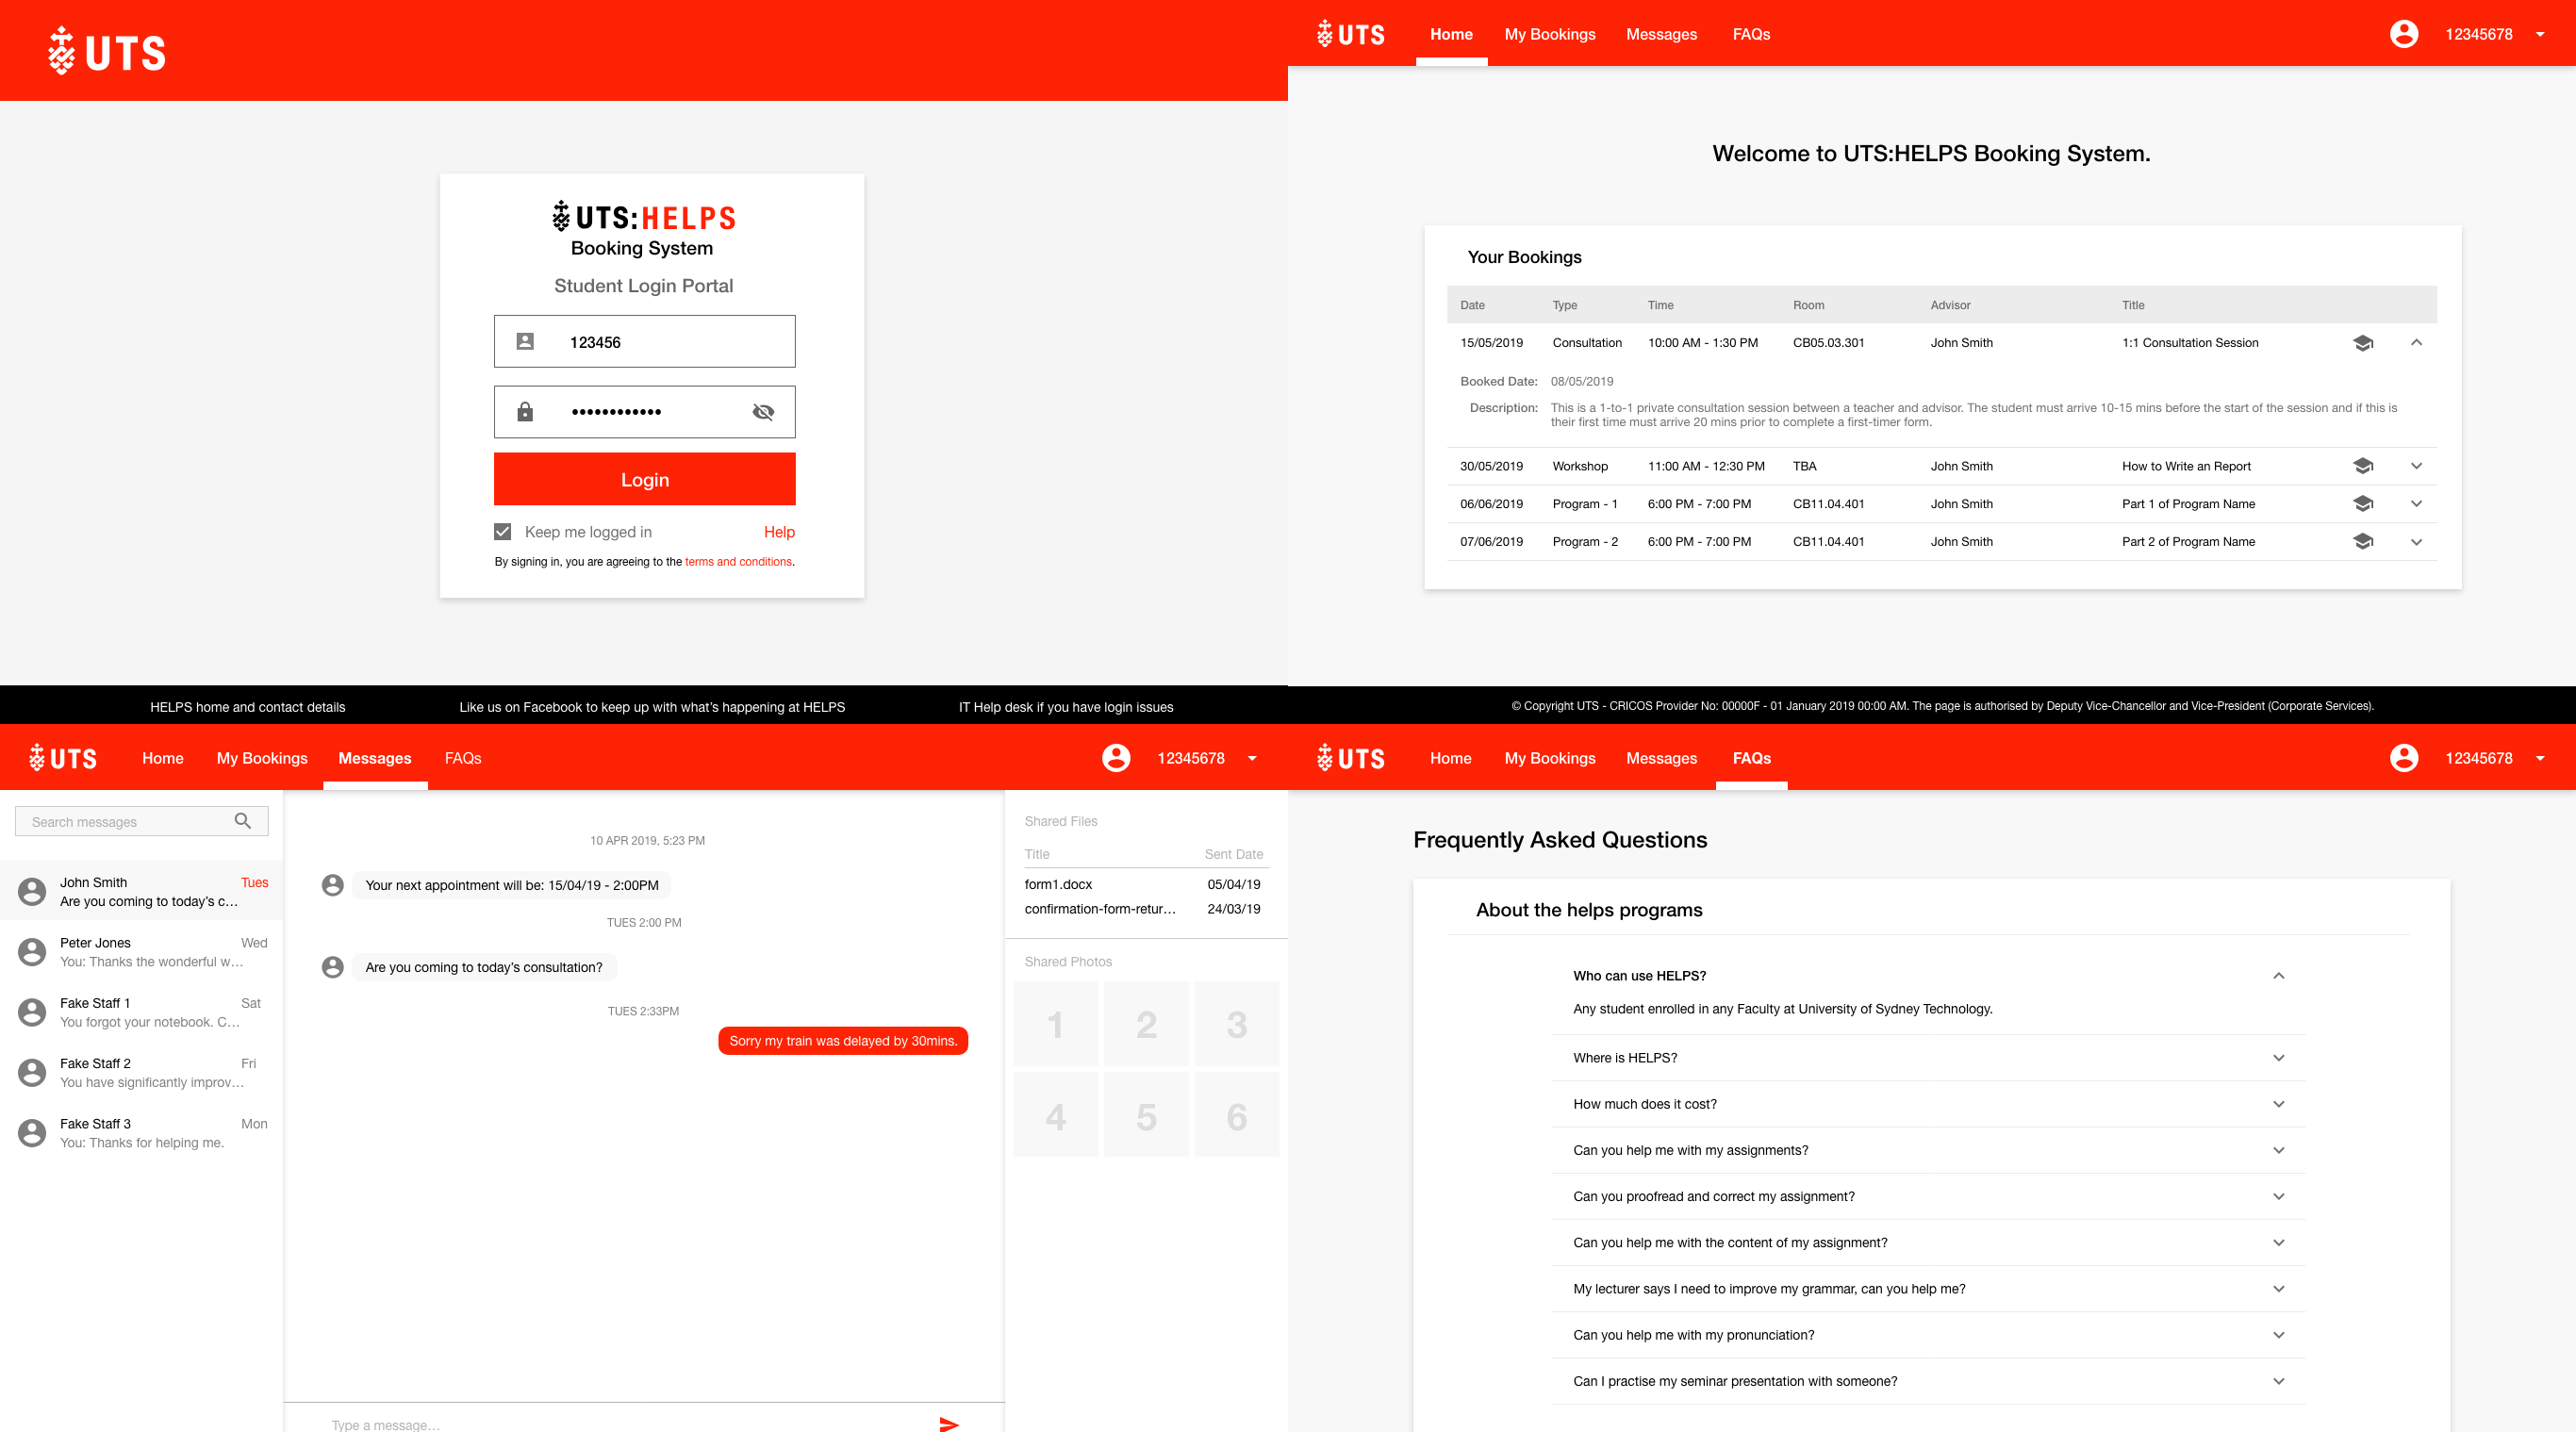Open shared photo thumbnail 3
The height and width of the screenshot is (1432, 2576).
(1237, 1024)
